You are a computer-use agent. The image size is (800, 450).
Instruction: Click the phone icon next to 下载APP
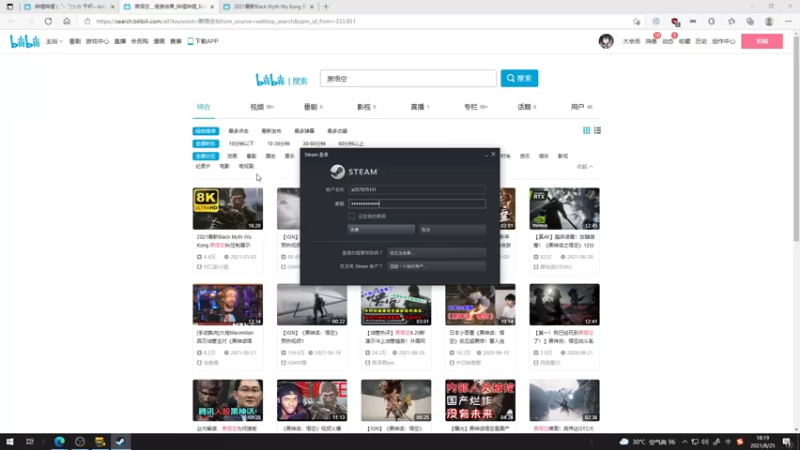[x=190, y=41]
